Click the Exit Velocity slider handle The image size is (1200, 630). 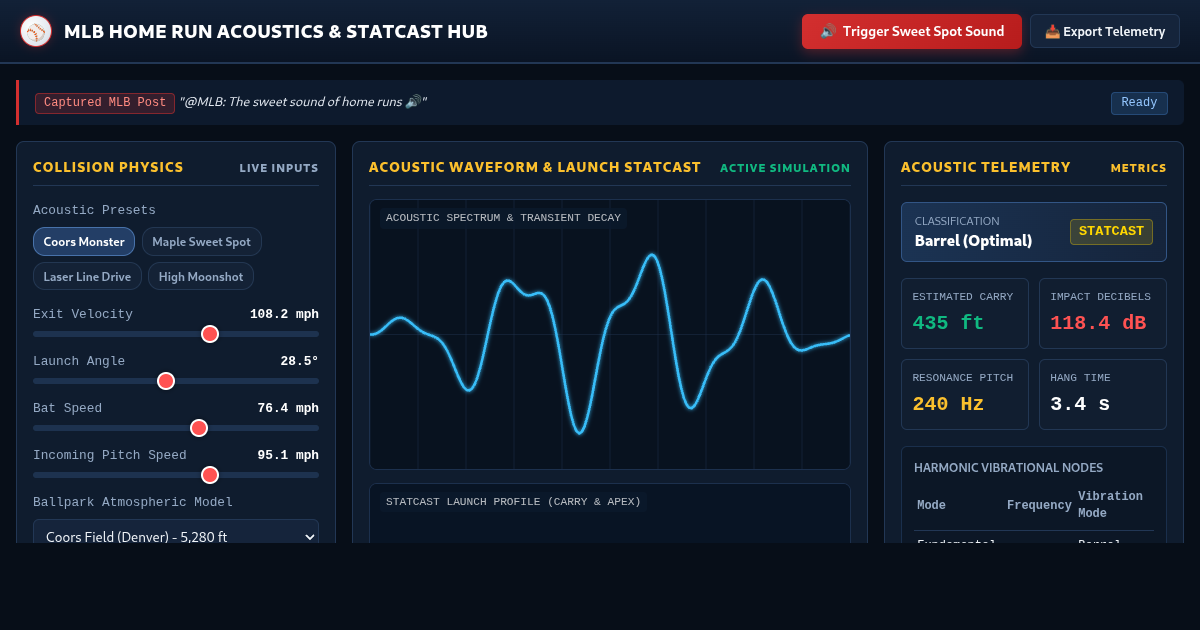point(210,334)
